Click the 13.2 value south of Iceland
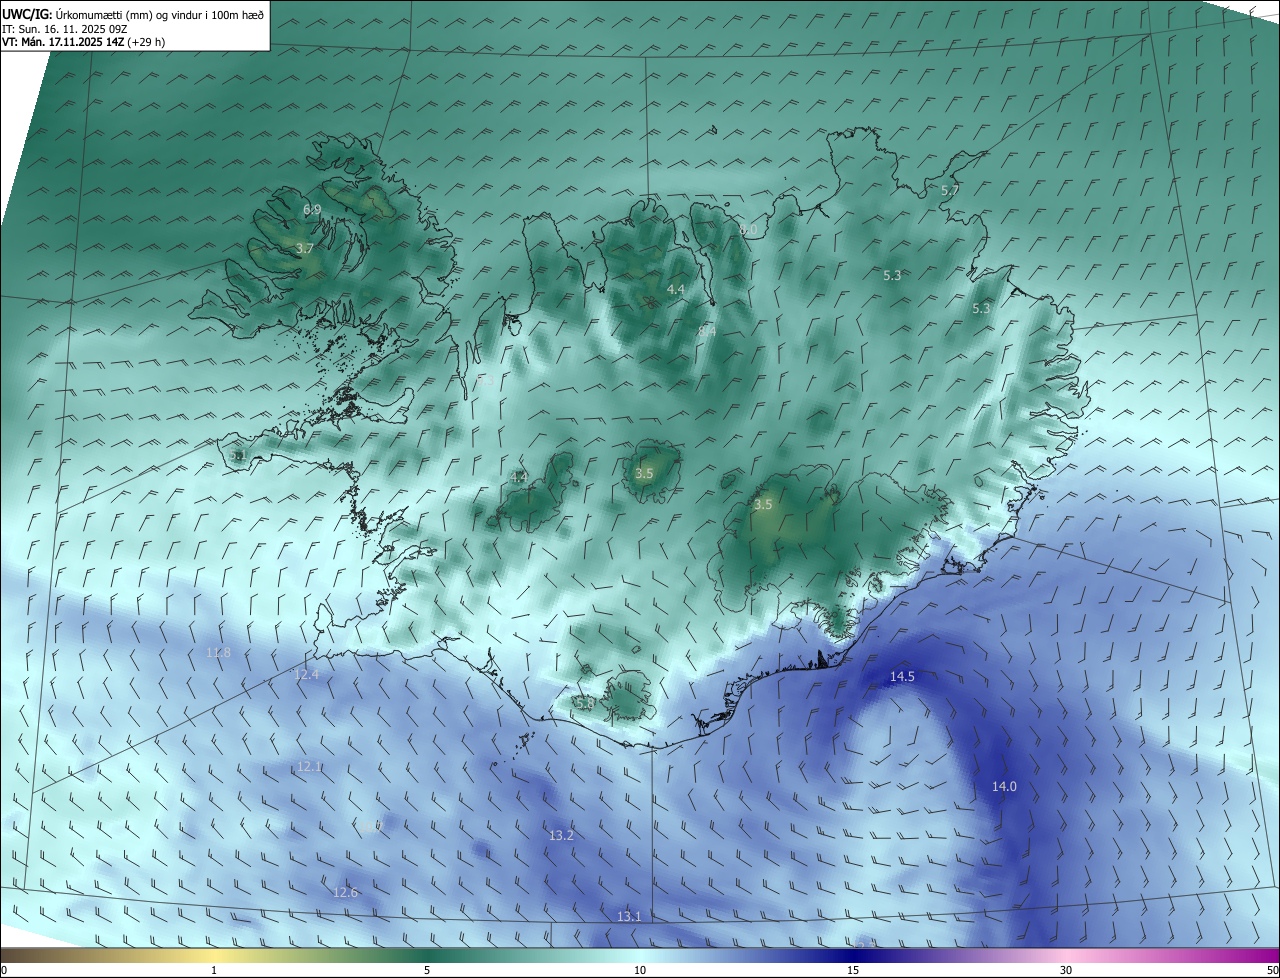 coord(562,835)
